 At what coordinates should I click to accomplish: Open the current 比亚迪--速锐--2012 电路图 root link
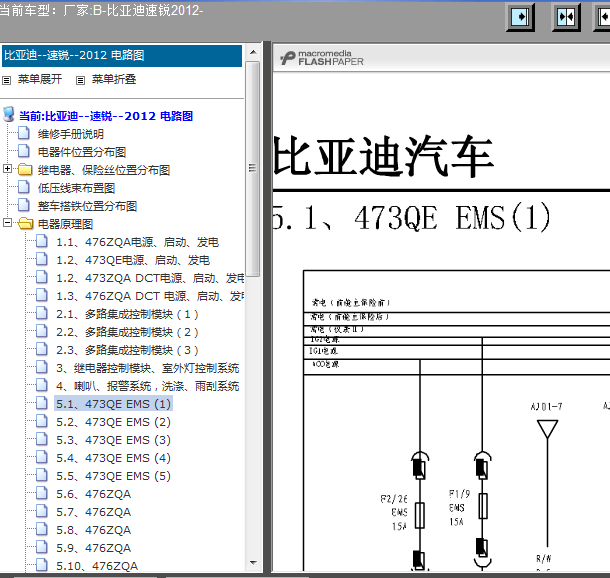tap(106, 116)
